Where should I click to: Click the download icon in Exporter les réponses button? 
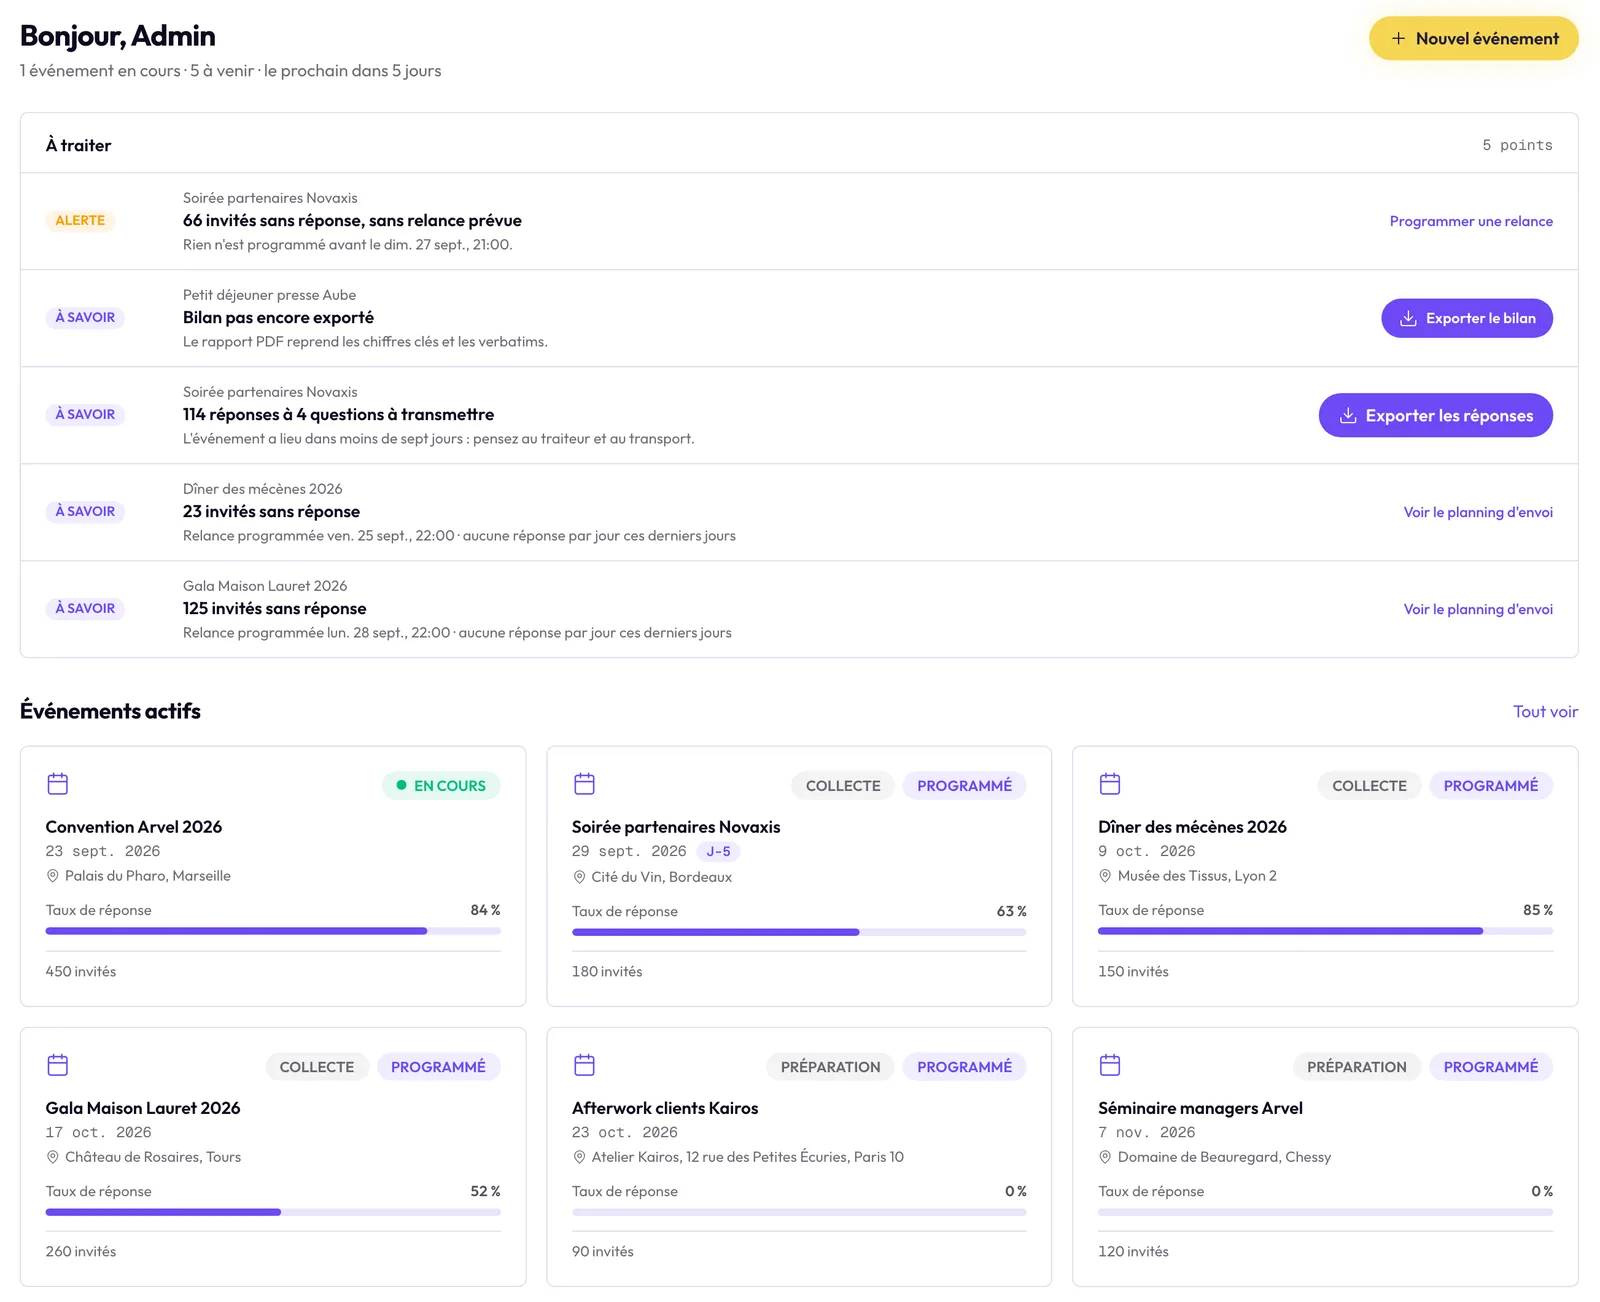(1348, 415)
